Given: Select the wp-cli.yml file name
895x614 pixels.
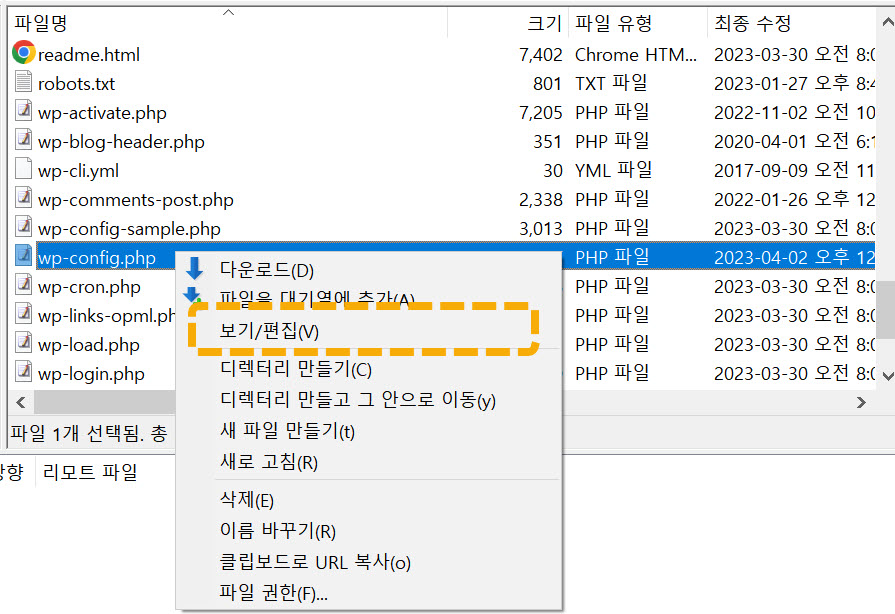Looking at the screenshot, I should [x=78, y=171].
